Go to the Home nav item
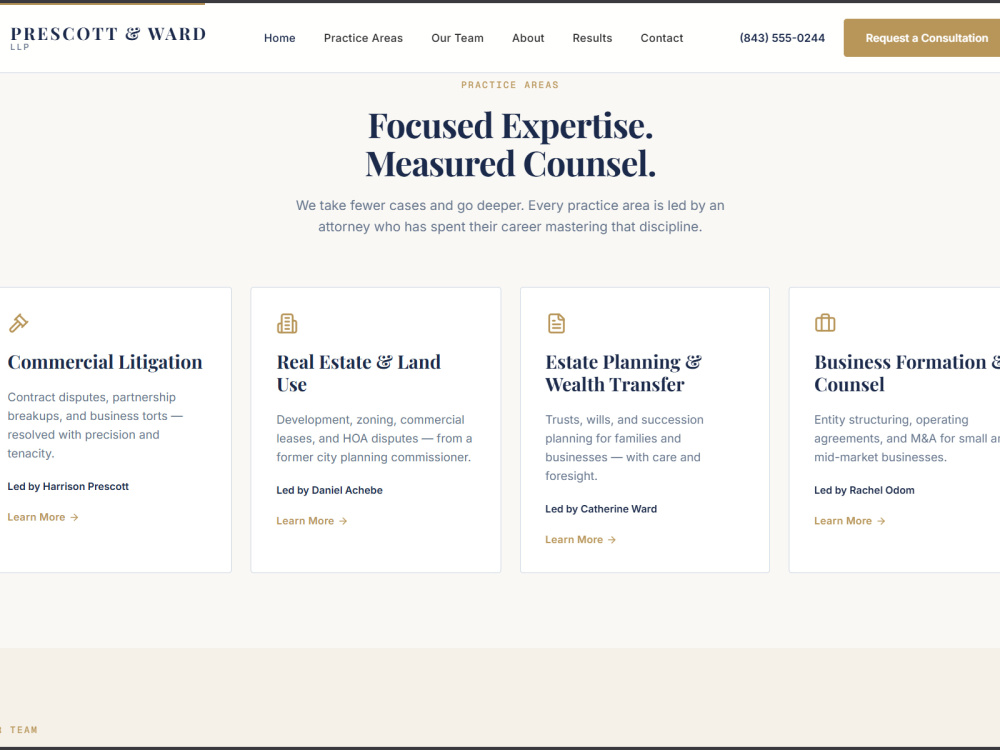 (x=279, y=38)
